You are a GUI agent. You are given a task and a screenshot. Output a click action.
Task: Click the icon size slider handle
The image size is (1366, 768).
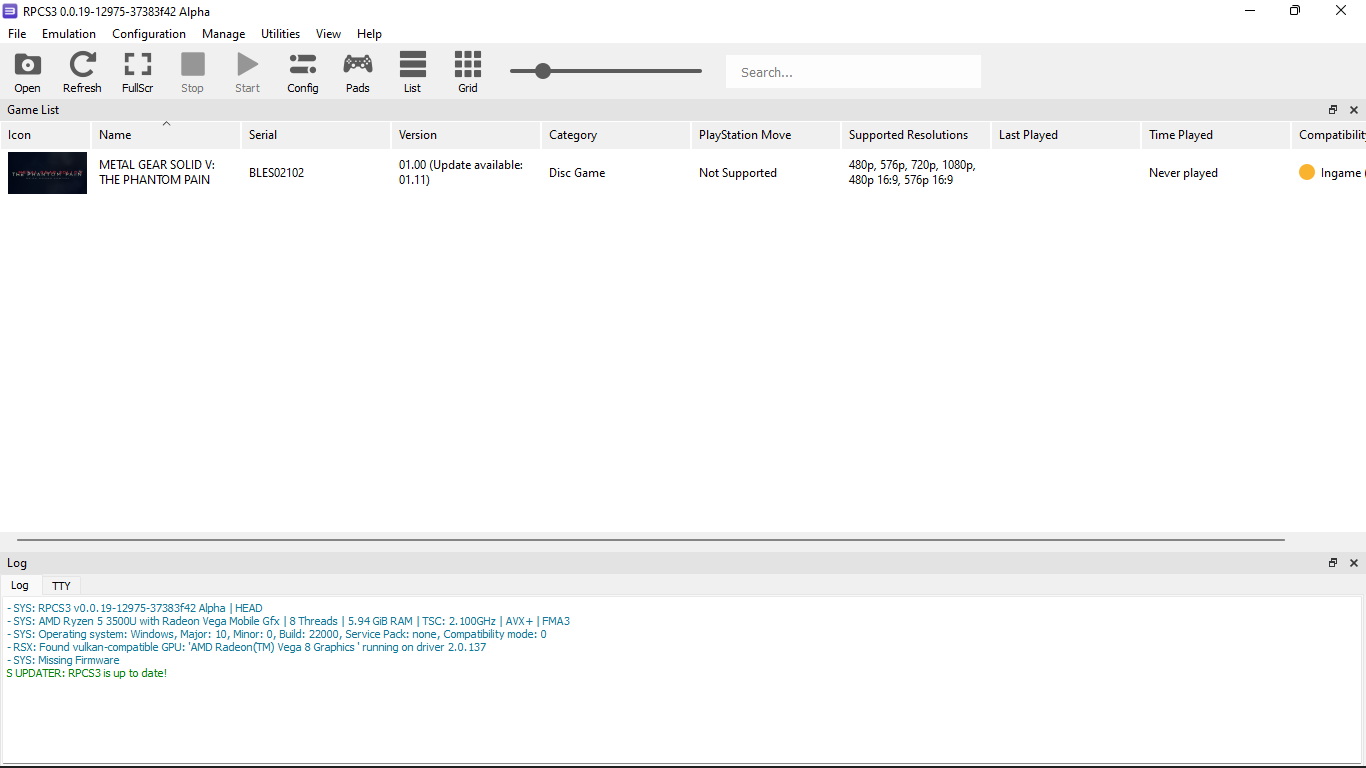(x=543, y=71)
